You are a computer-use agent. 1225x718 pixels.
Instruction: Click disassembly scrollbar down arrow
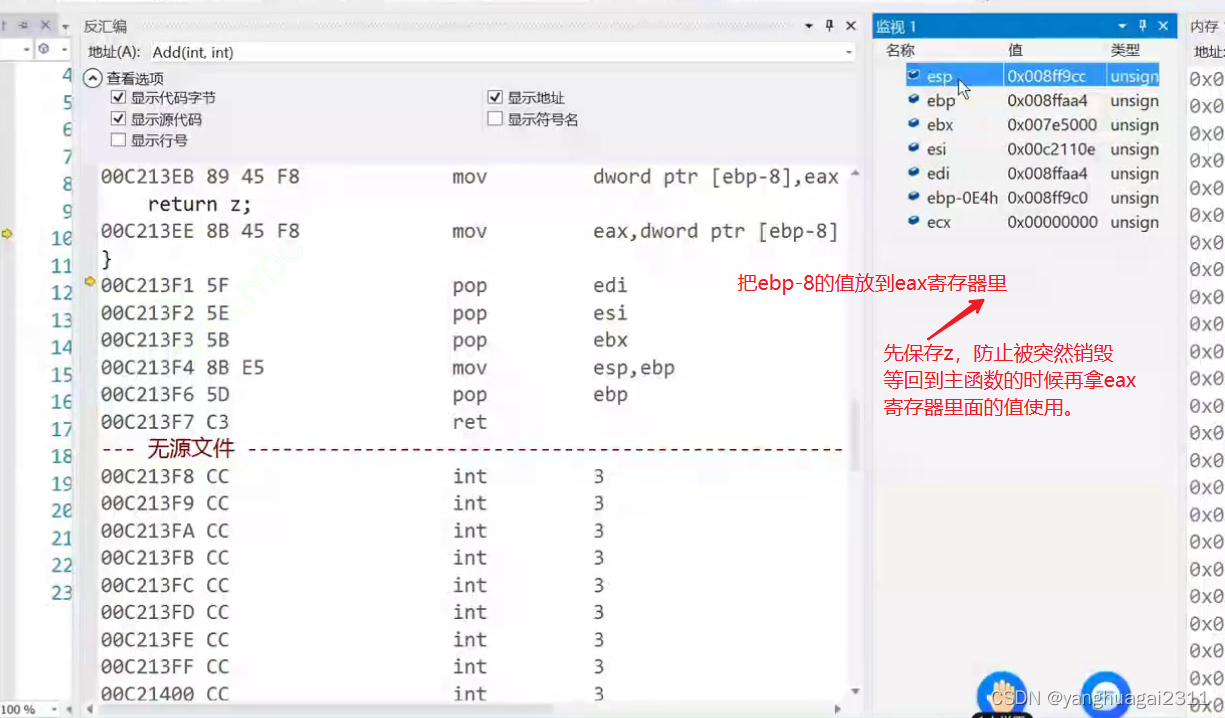(855, 691)
